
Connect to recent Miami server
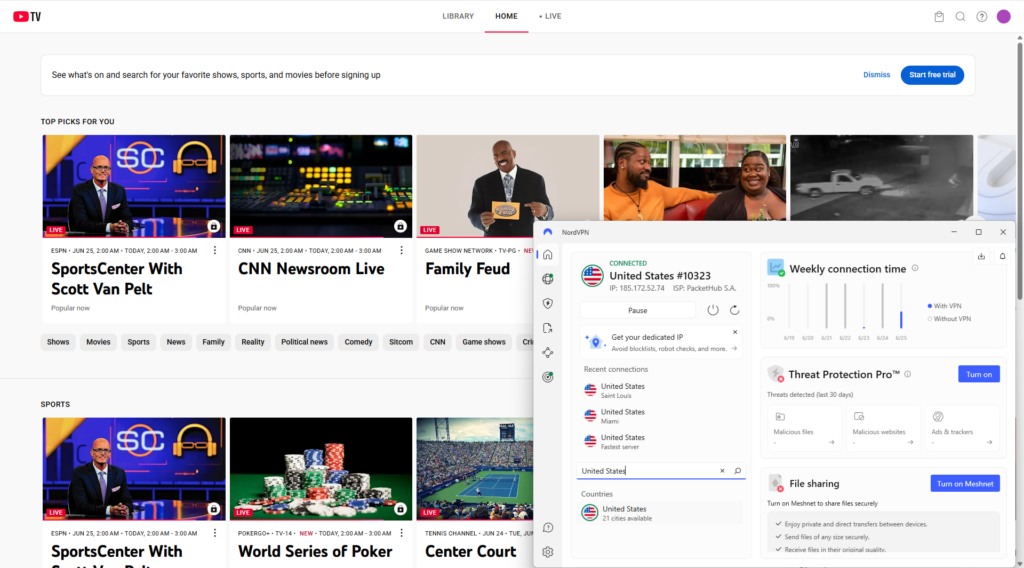[x=660, y=416]
